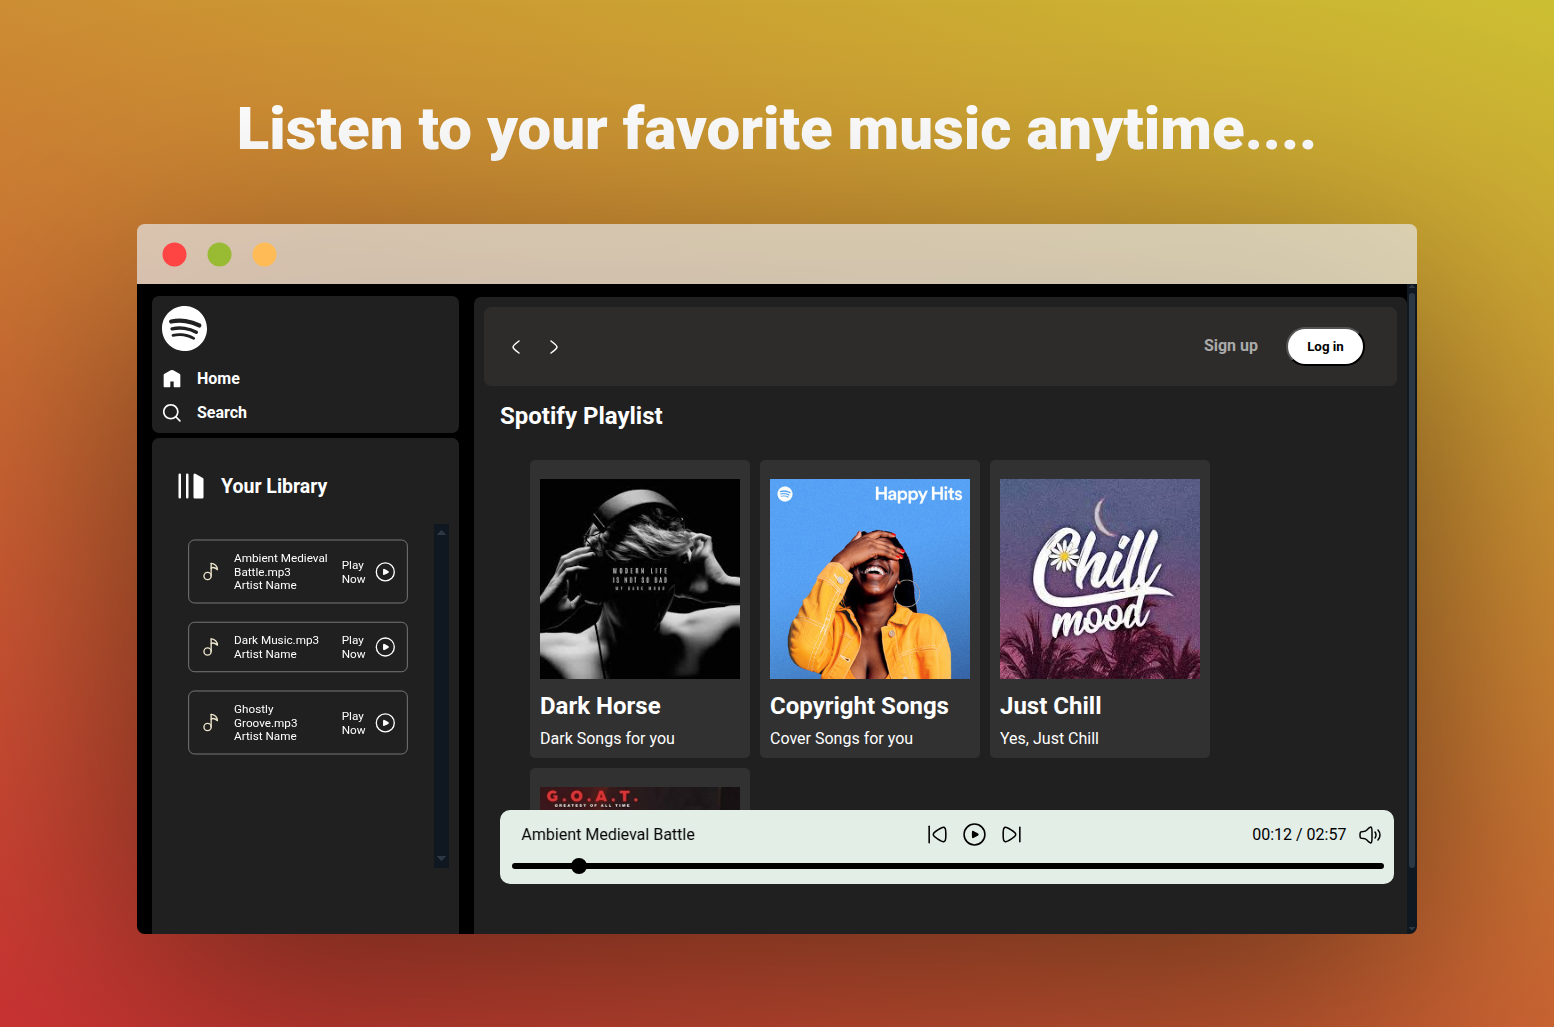Mute using the volume speaker icon
Screen dimensions: 1554x1027
coord(1370,834)
